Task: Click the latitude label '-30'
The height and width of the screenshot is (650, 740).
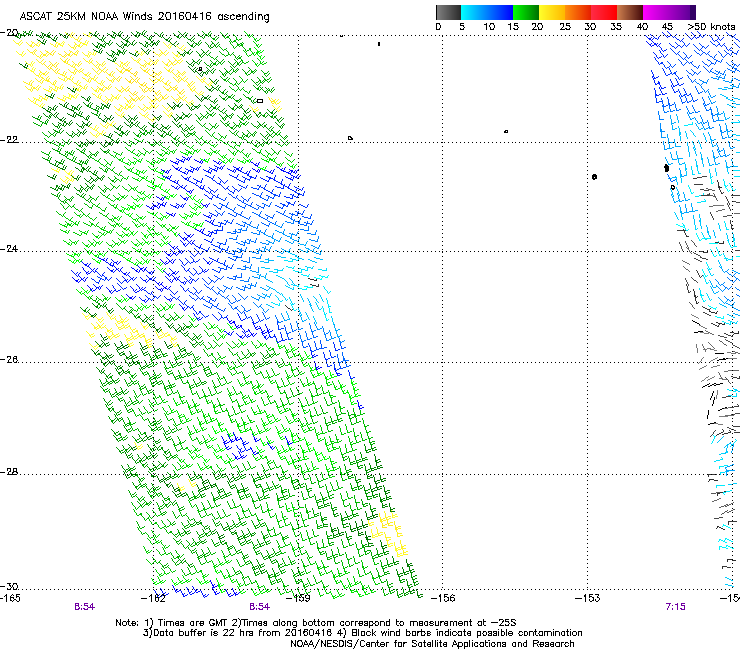Action: (9, 586)
